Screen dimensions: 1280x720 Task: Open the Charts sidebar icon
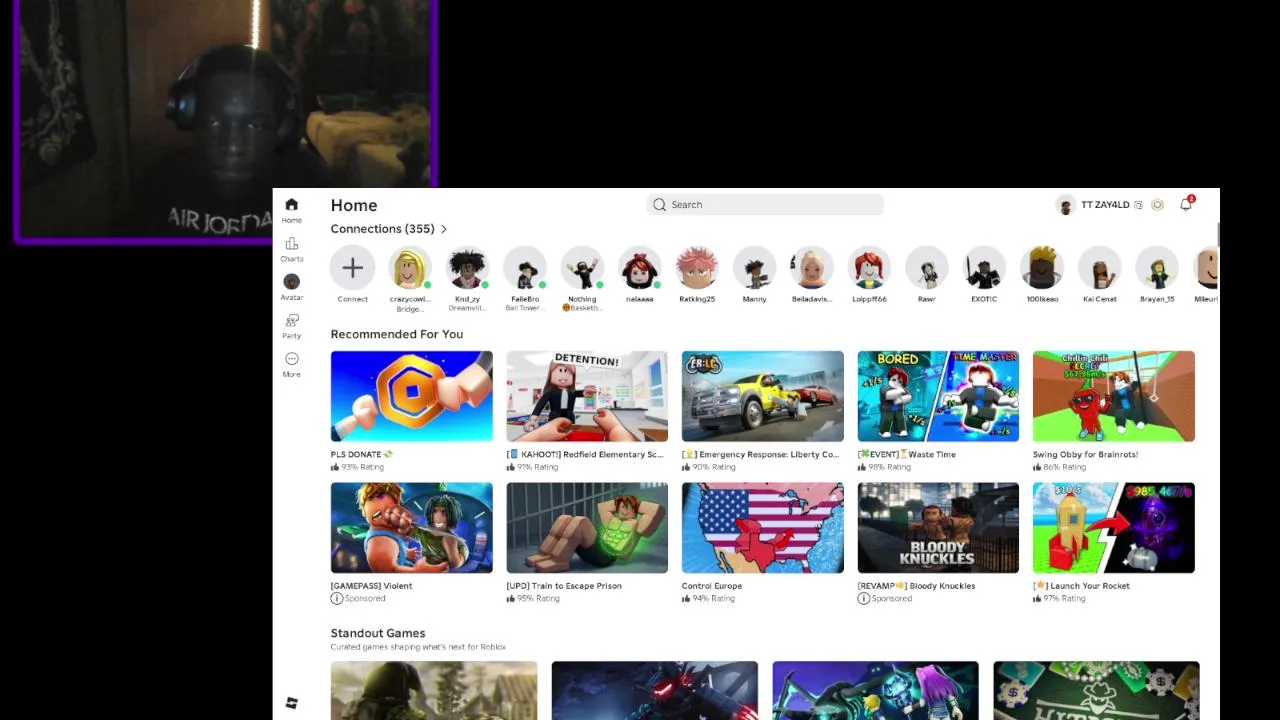click(291, 244)
